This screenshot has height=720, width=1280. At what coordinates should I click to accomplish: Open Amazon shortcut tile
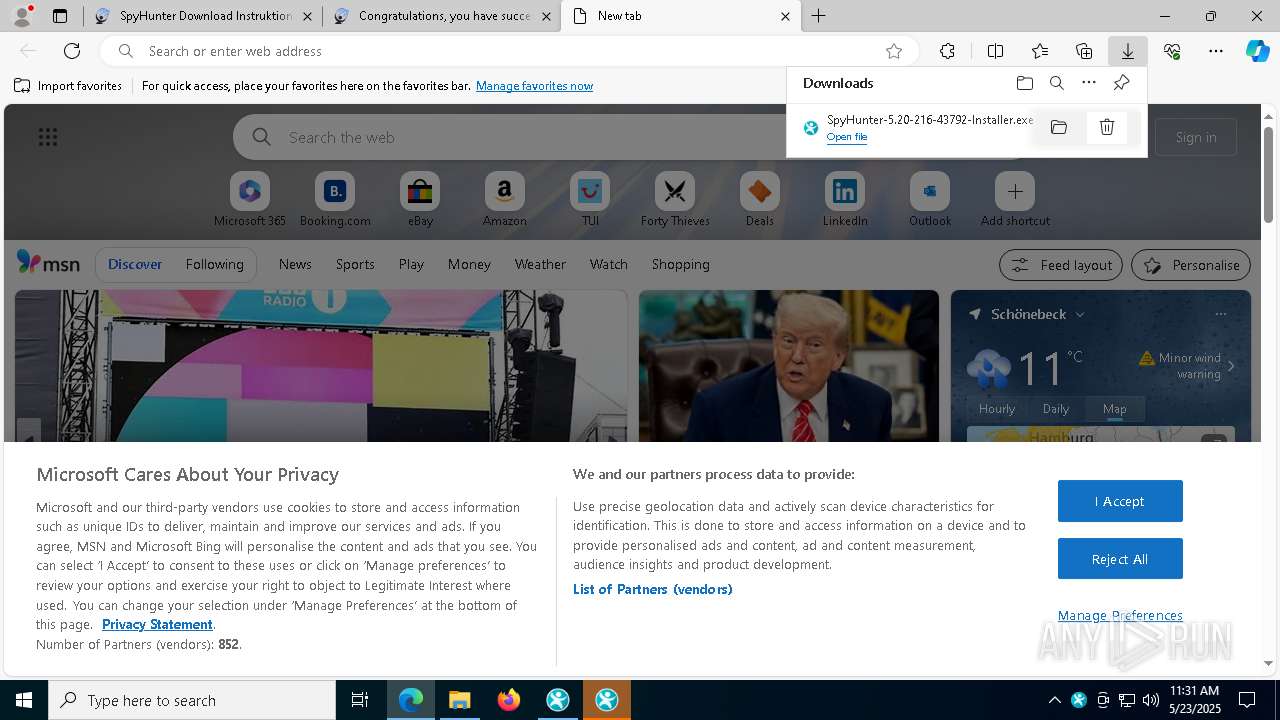504,199
